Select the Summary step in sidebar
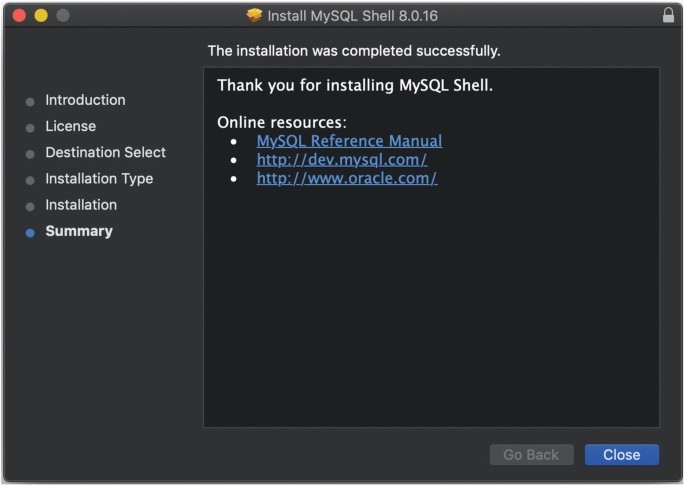685x486 pixels. [x=79, y=231]
